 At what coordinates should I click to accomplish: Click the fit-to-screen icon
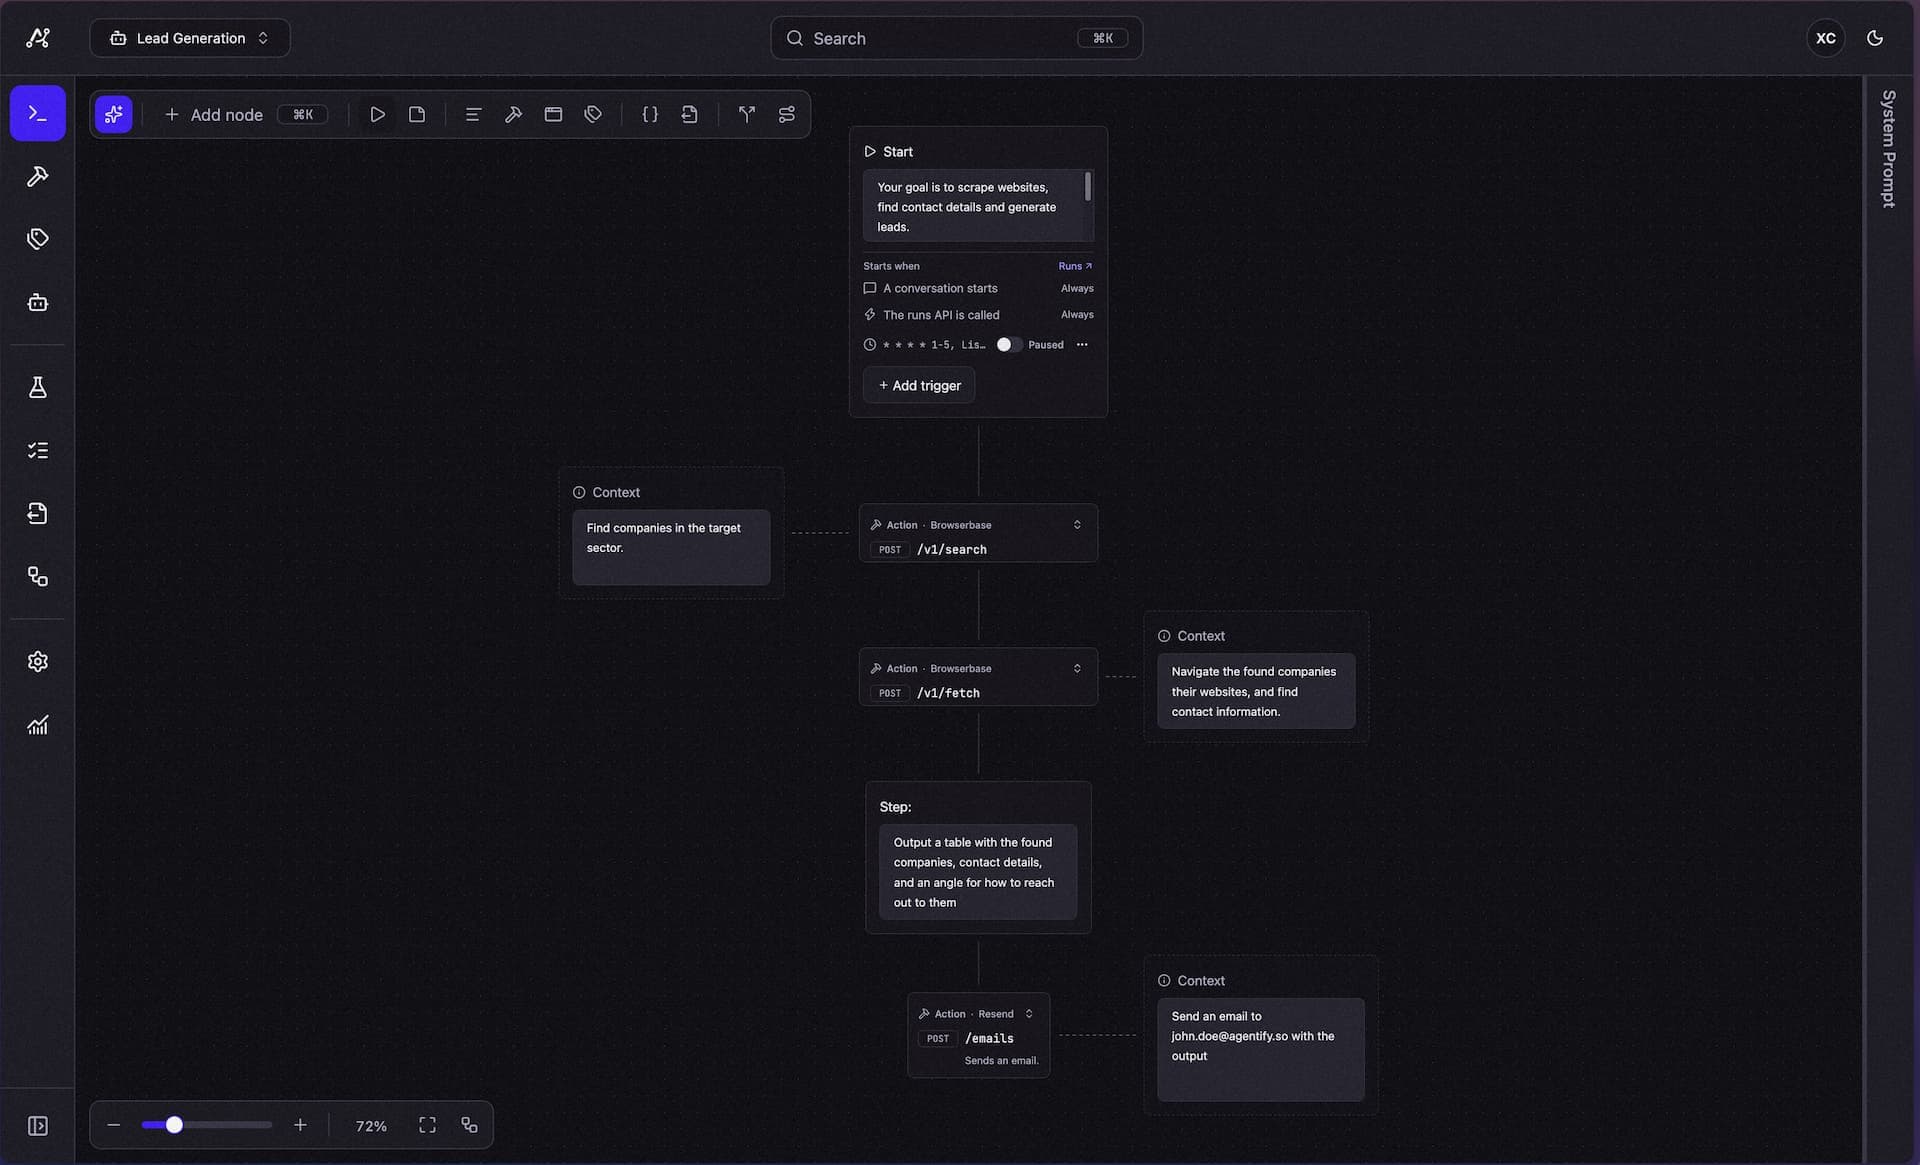coord(427,1125)
